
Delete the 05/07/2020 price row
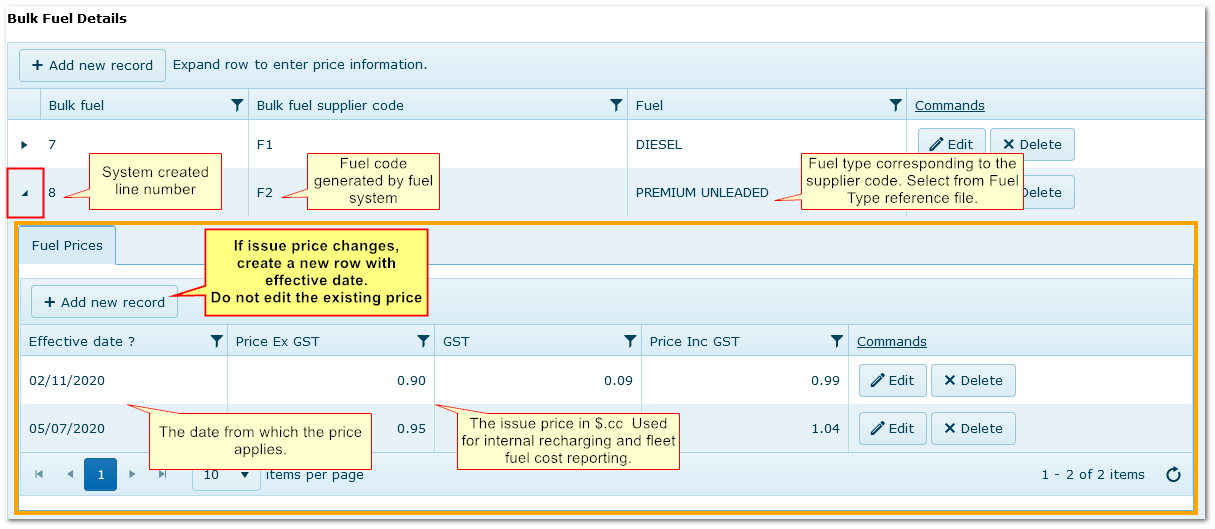point(973,428)
